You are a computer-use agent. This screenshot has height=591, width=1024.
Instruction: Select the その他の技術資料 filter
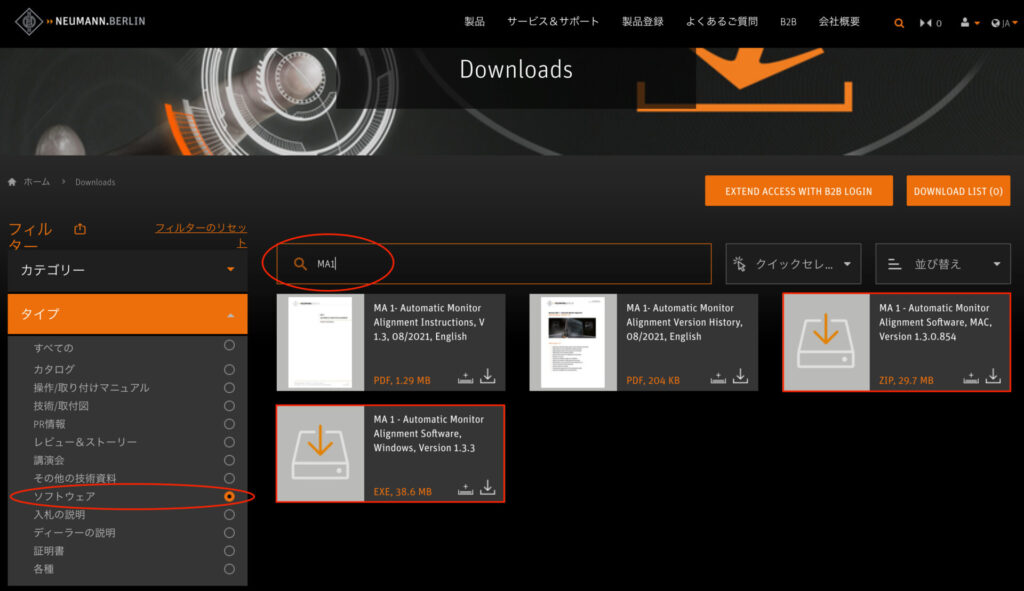pyautogui.click(x=229, y=478)
